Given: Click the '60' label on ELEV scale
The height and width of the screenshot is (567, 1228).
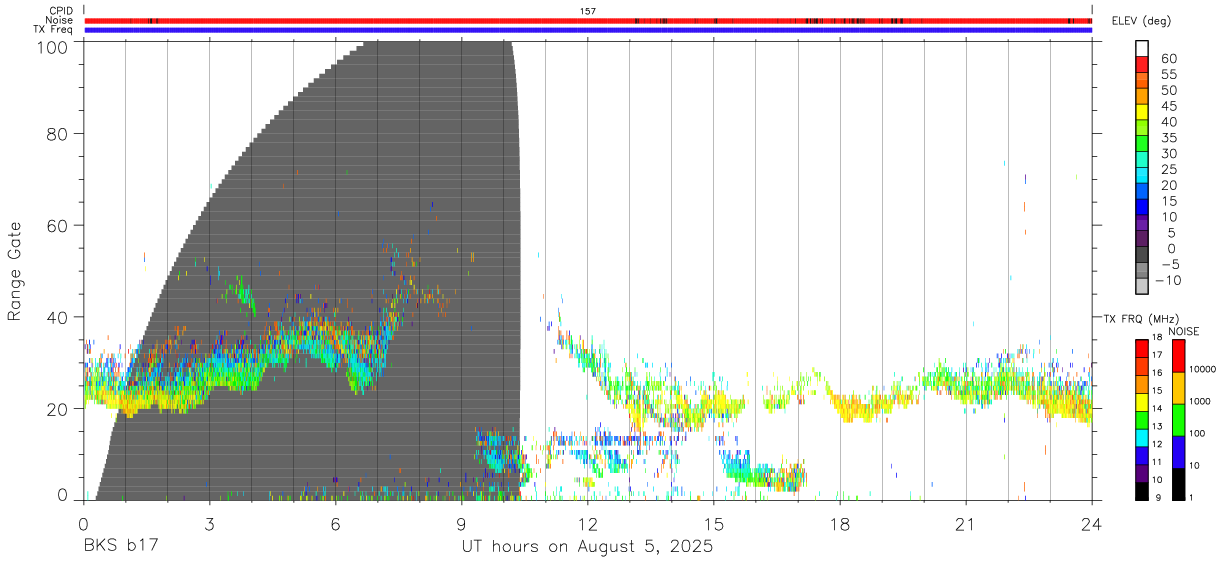Looking at the screenshot, I should pos(1168,59).
